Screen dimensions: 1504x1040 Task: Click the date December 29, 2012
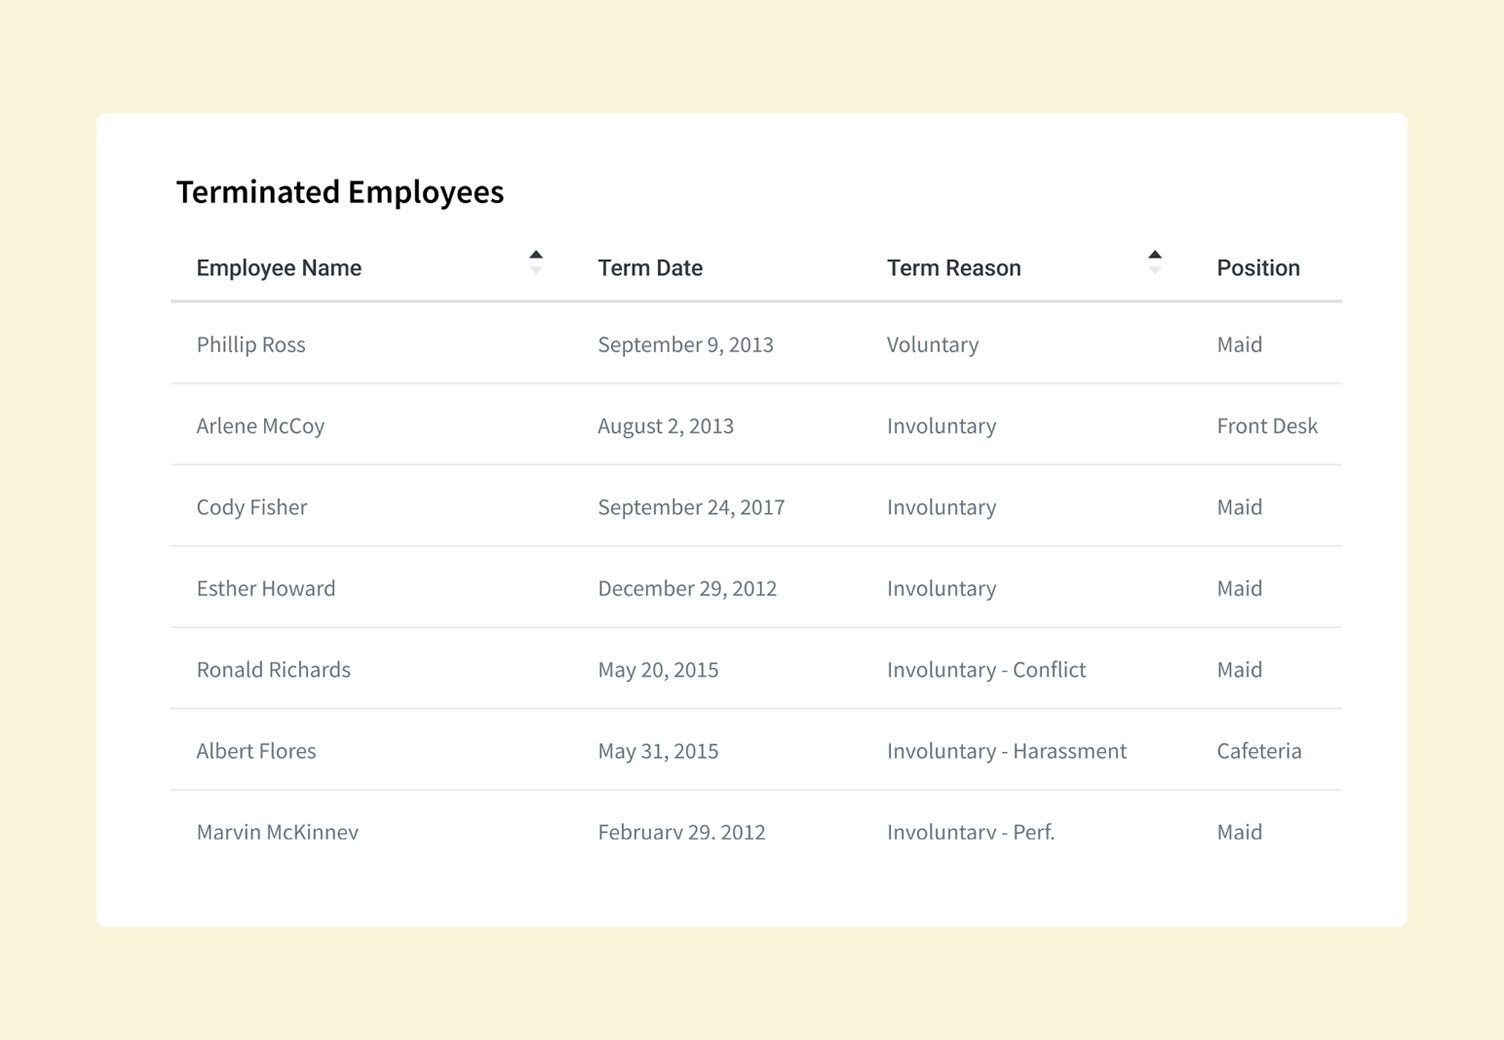point(687,588)
